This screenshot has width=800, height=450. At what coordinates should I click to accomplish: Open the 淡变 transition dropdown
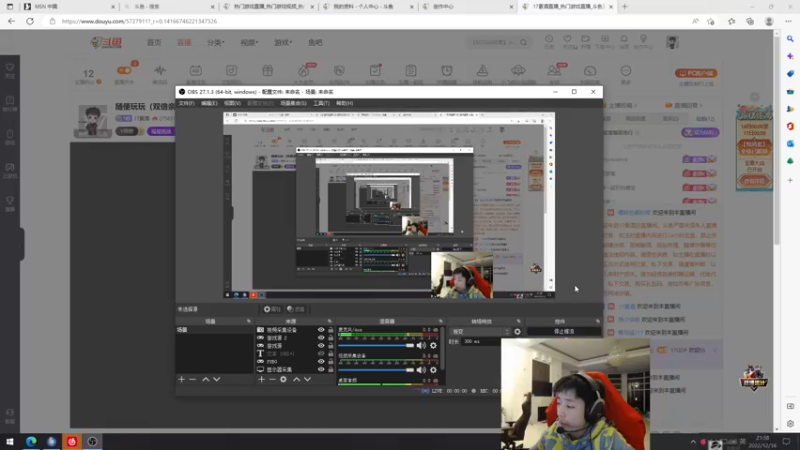[x=480, y=332]
